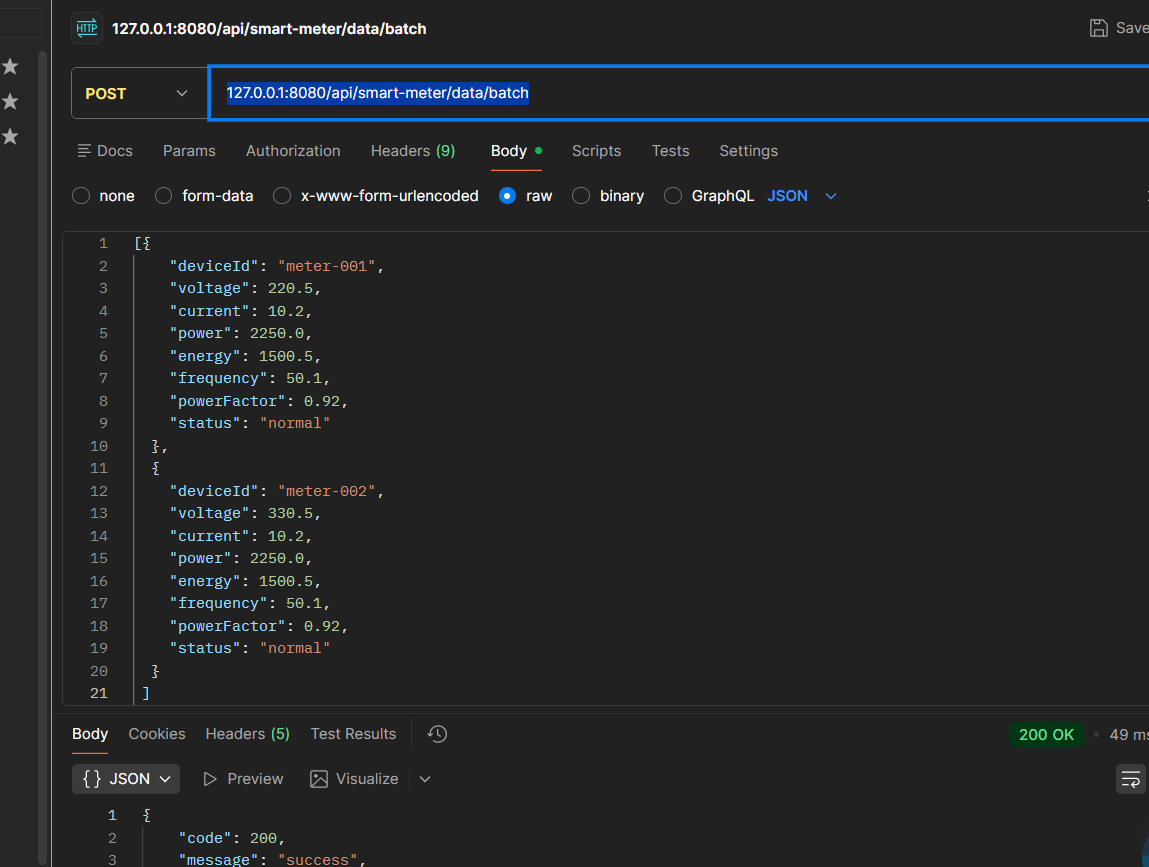Click the top star icon in sidebar
1149x867 pixels.
coord(10,67)
